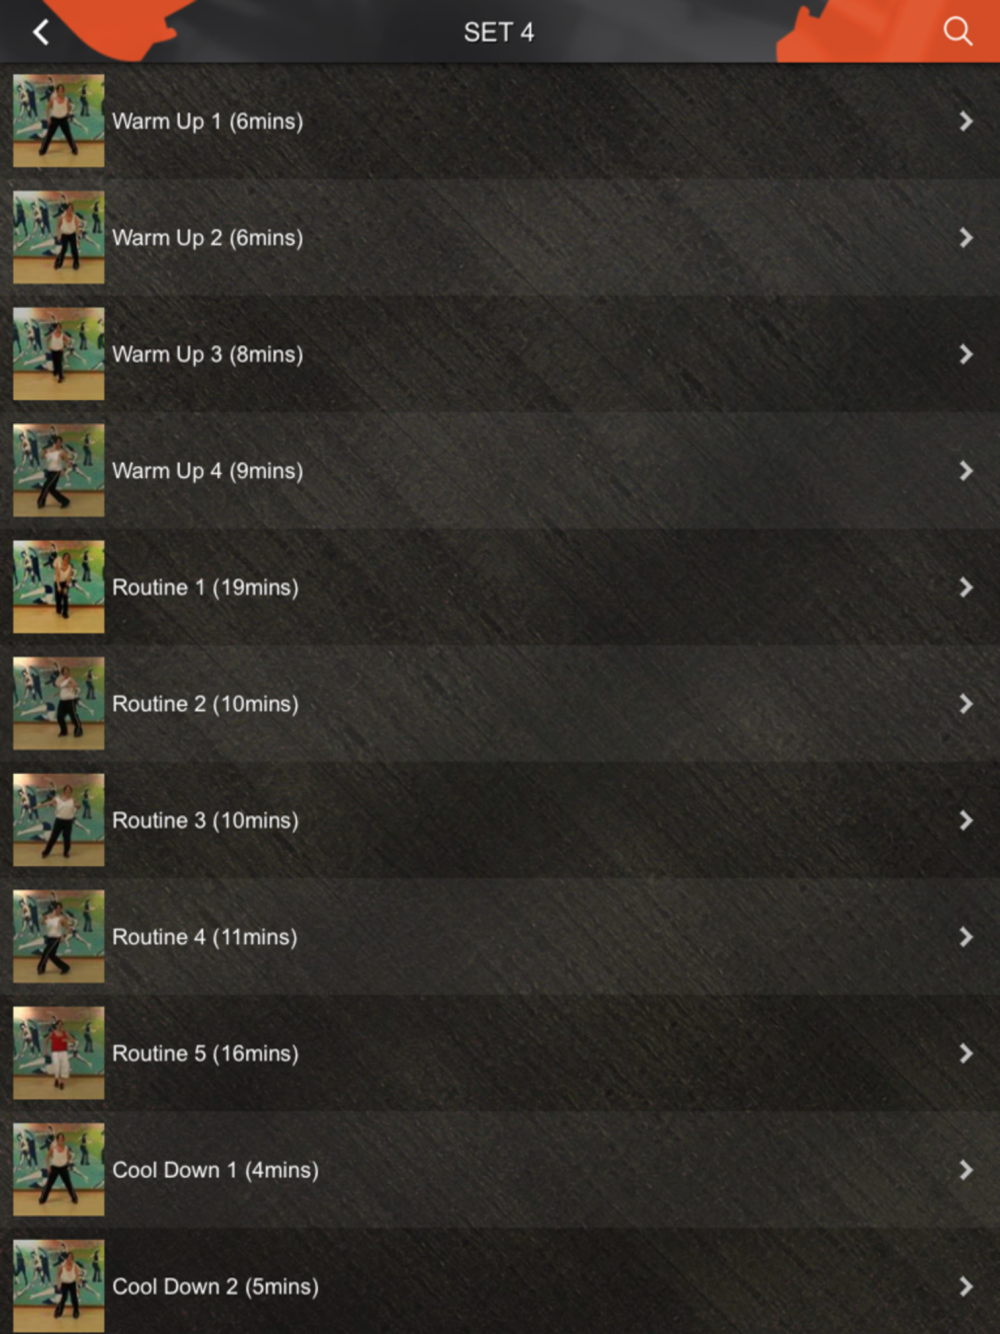Tap the Routine 5 red-shirt thumbnail
This screenshot has height=1334, width=1000.
click(x=58, y=1053)
